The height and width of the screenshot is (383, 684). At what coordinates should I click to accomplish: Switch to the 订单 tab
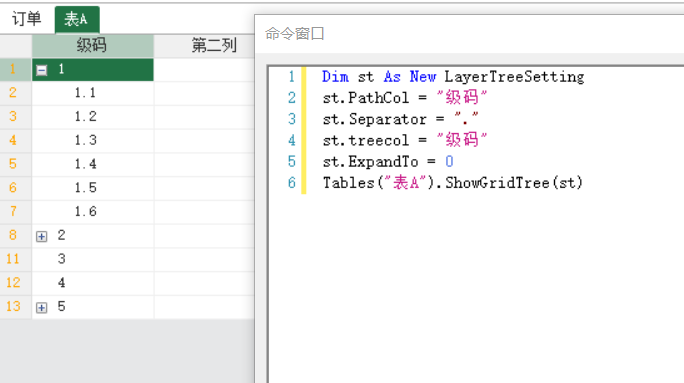click(26, 19)
